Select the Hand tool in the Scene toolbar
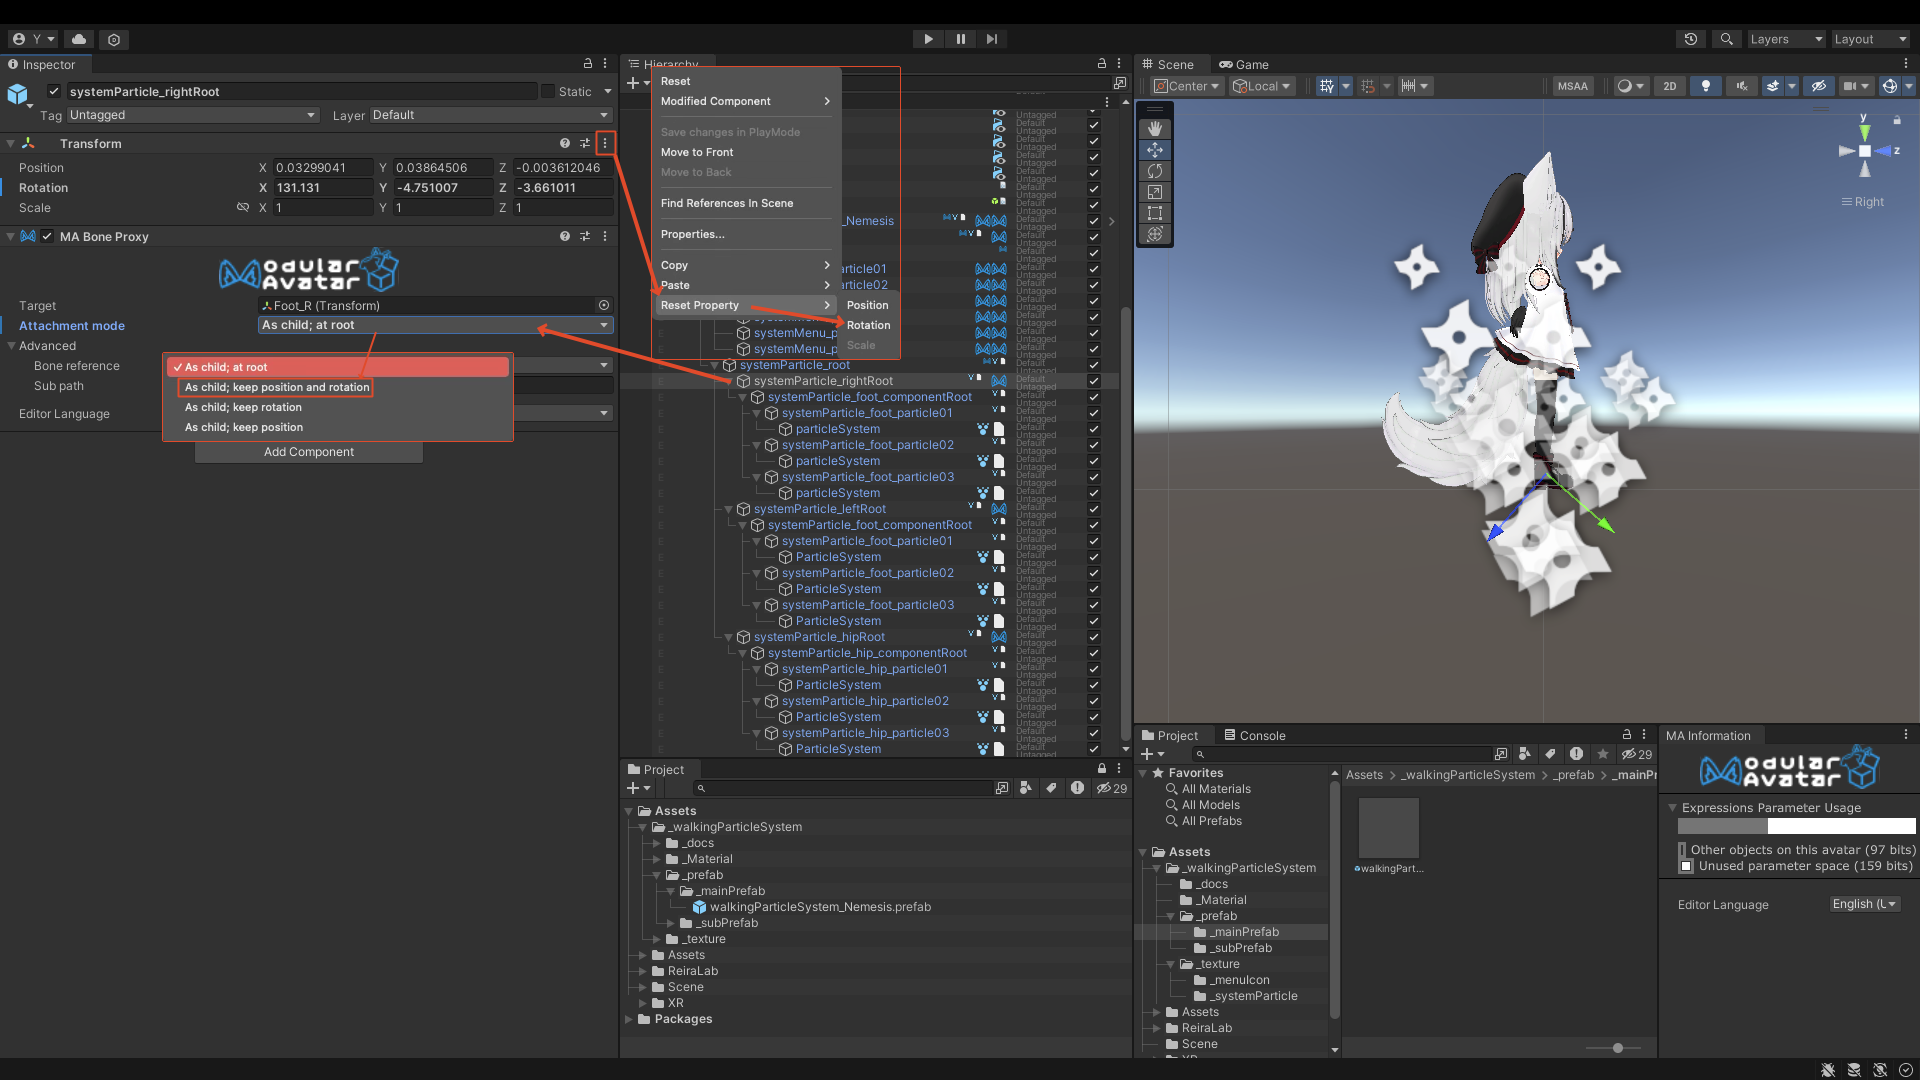Image resolution: width=1920 pixels, height=1080 pixels. (1155, 128)
